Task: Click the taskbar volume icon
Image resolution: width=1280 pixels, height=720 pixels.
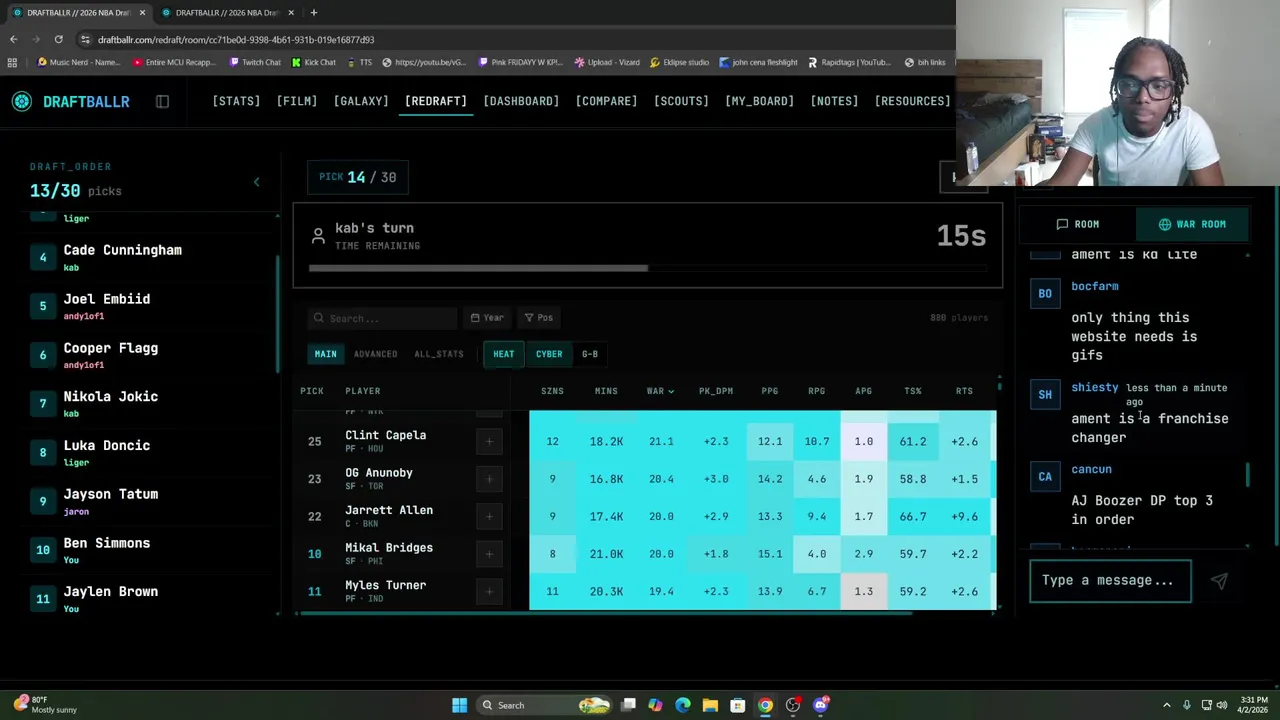Action: (x=1222, y=705)
